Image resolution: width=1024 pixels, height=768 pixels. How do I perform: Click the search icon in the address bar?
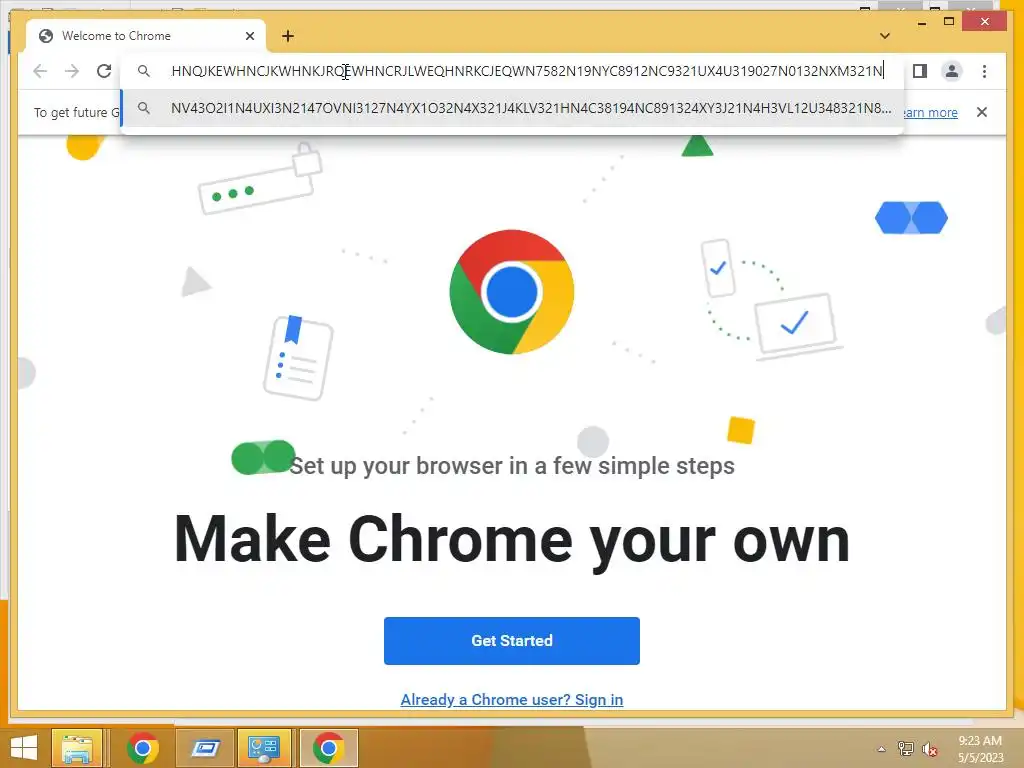[144, 71]
